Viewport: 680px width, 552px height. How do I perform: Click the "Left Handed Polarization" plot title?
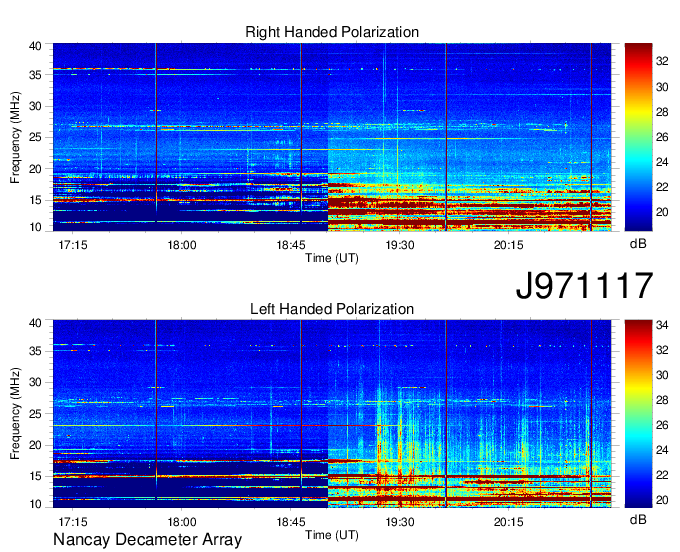pos(332,309)
